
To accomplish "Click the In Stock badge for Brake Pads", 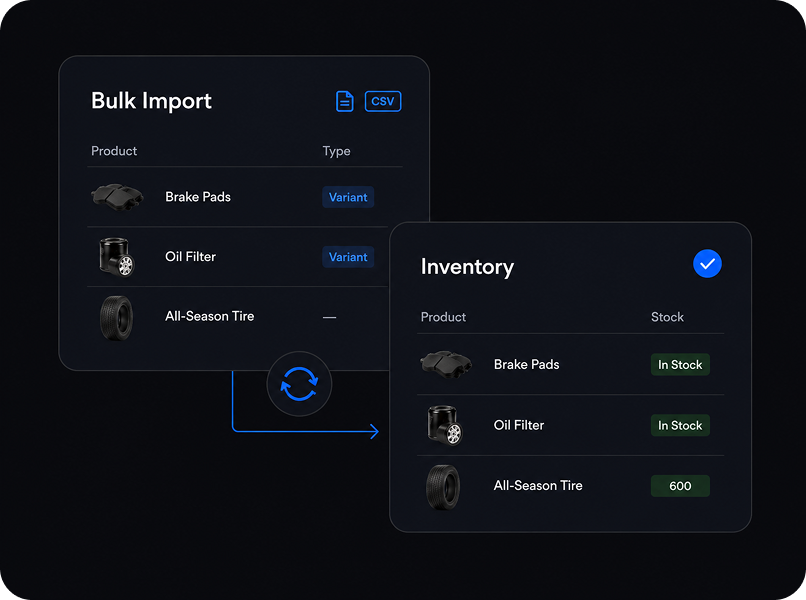I will [680, 365].
